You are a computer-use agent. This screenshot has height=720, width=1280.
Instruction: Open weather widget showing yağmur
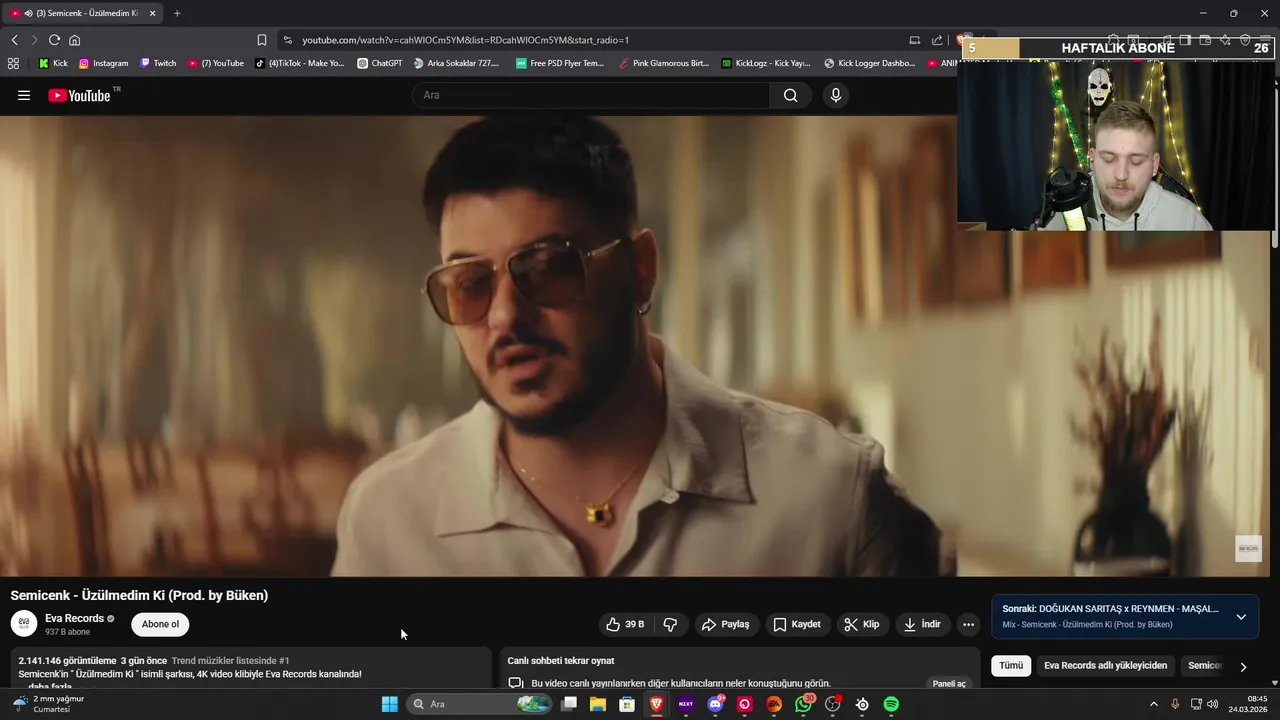point(48,704)
